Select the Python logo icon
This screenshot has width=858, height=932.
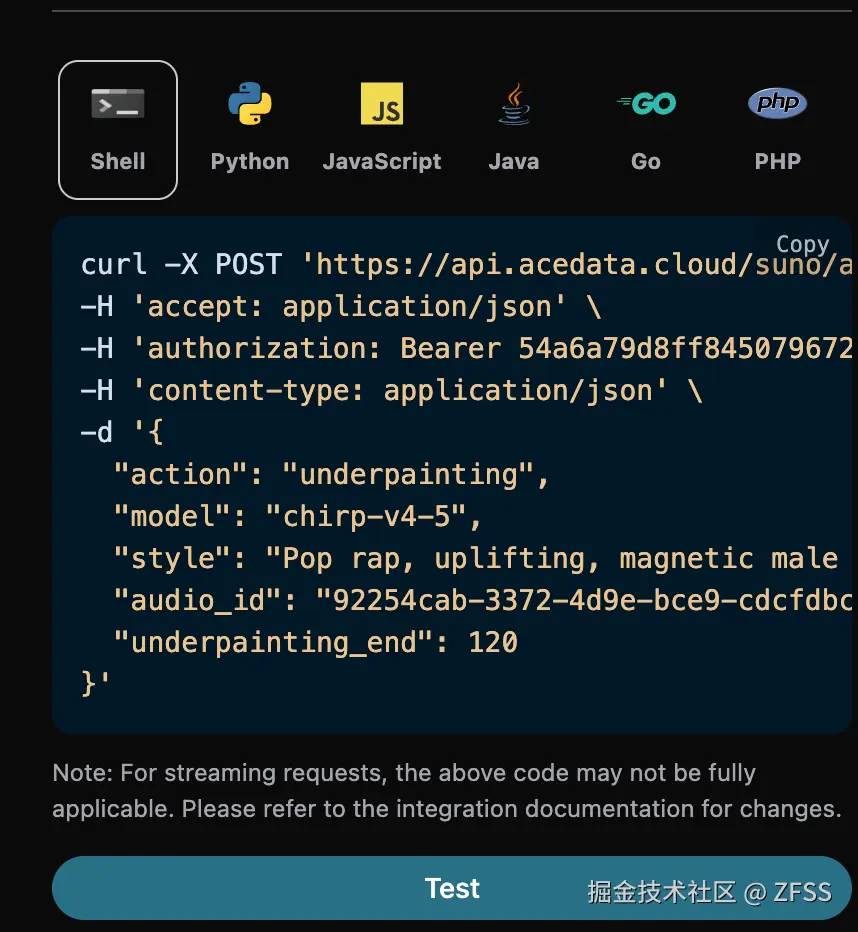point(250,103)
